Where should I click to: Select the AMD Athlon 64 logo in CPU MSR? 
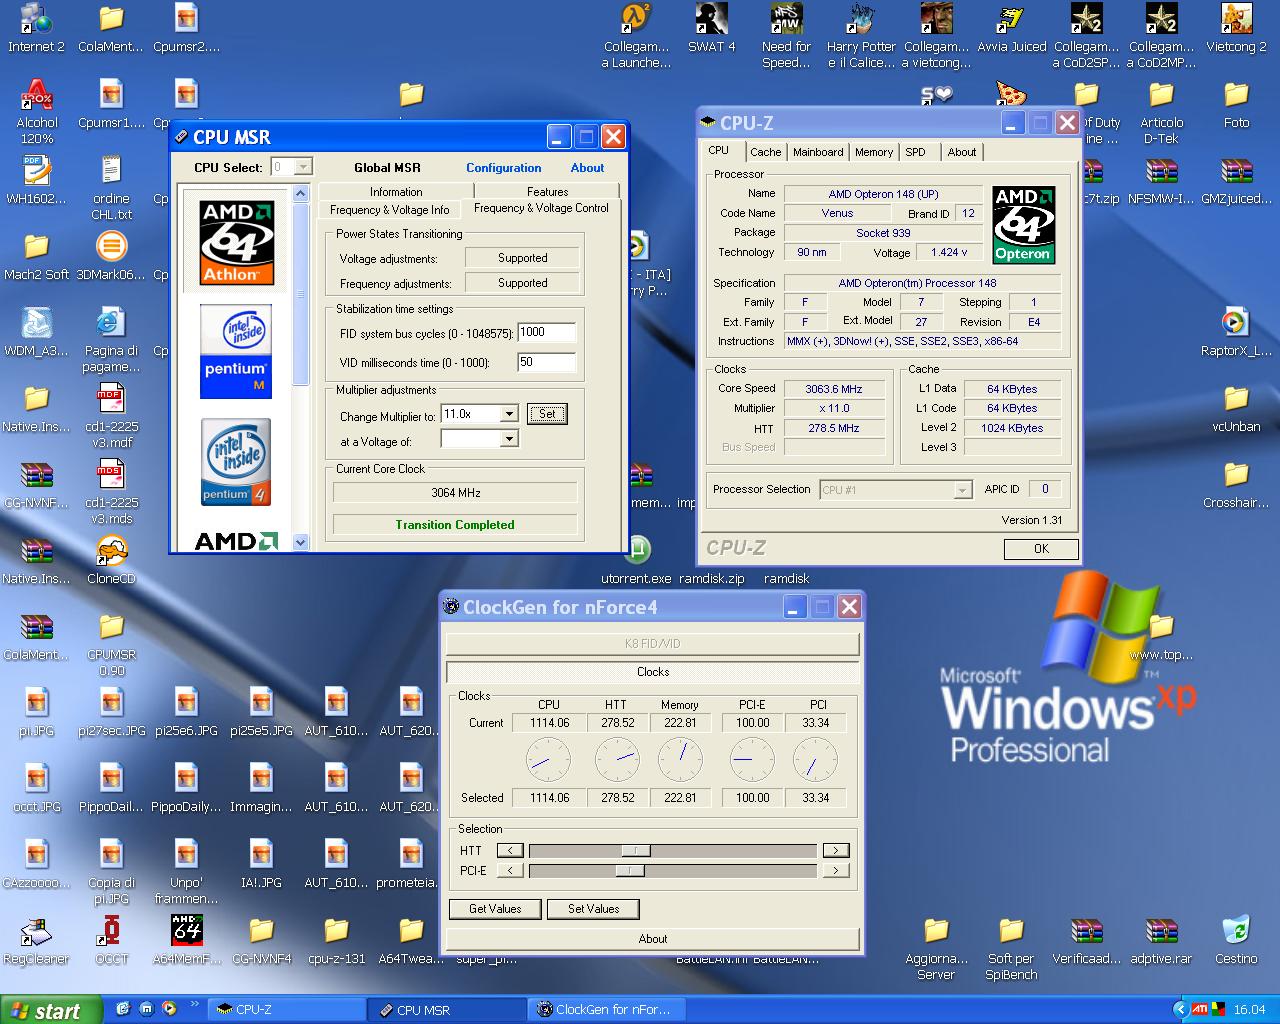point(235,243)
